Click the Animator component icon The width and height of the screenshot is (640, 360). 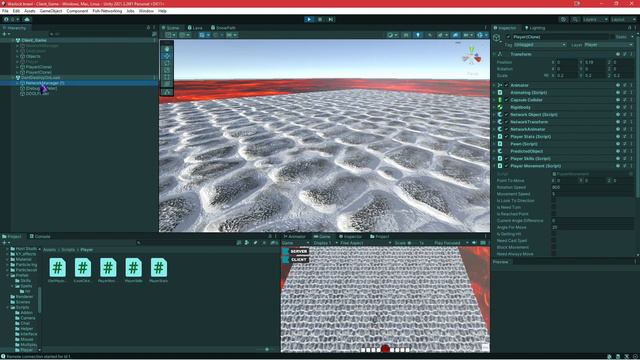pos(500,85)
